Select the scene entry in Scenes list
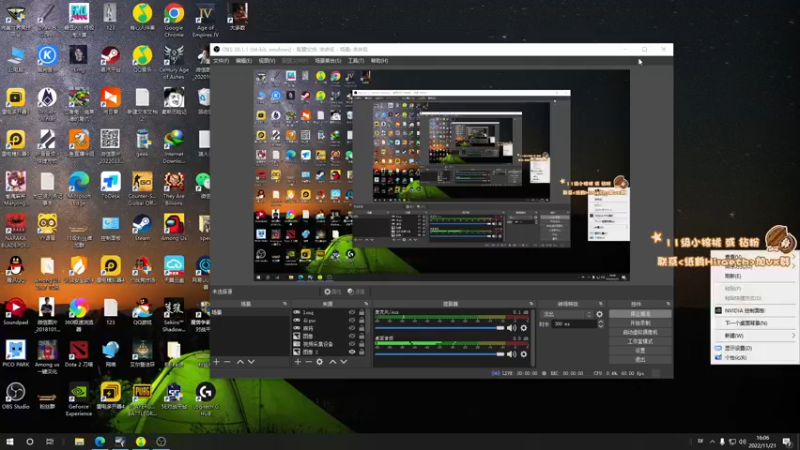The height and width of the screenshot is (450, 800). pos(249,312)
